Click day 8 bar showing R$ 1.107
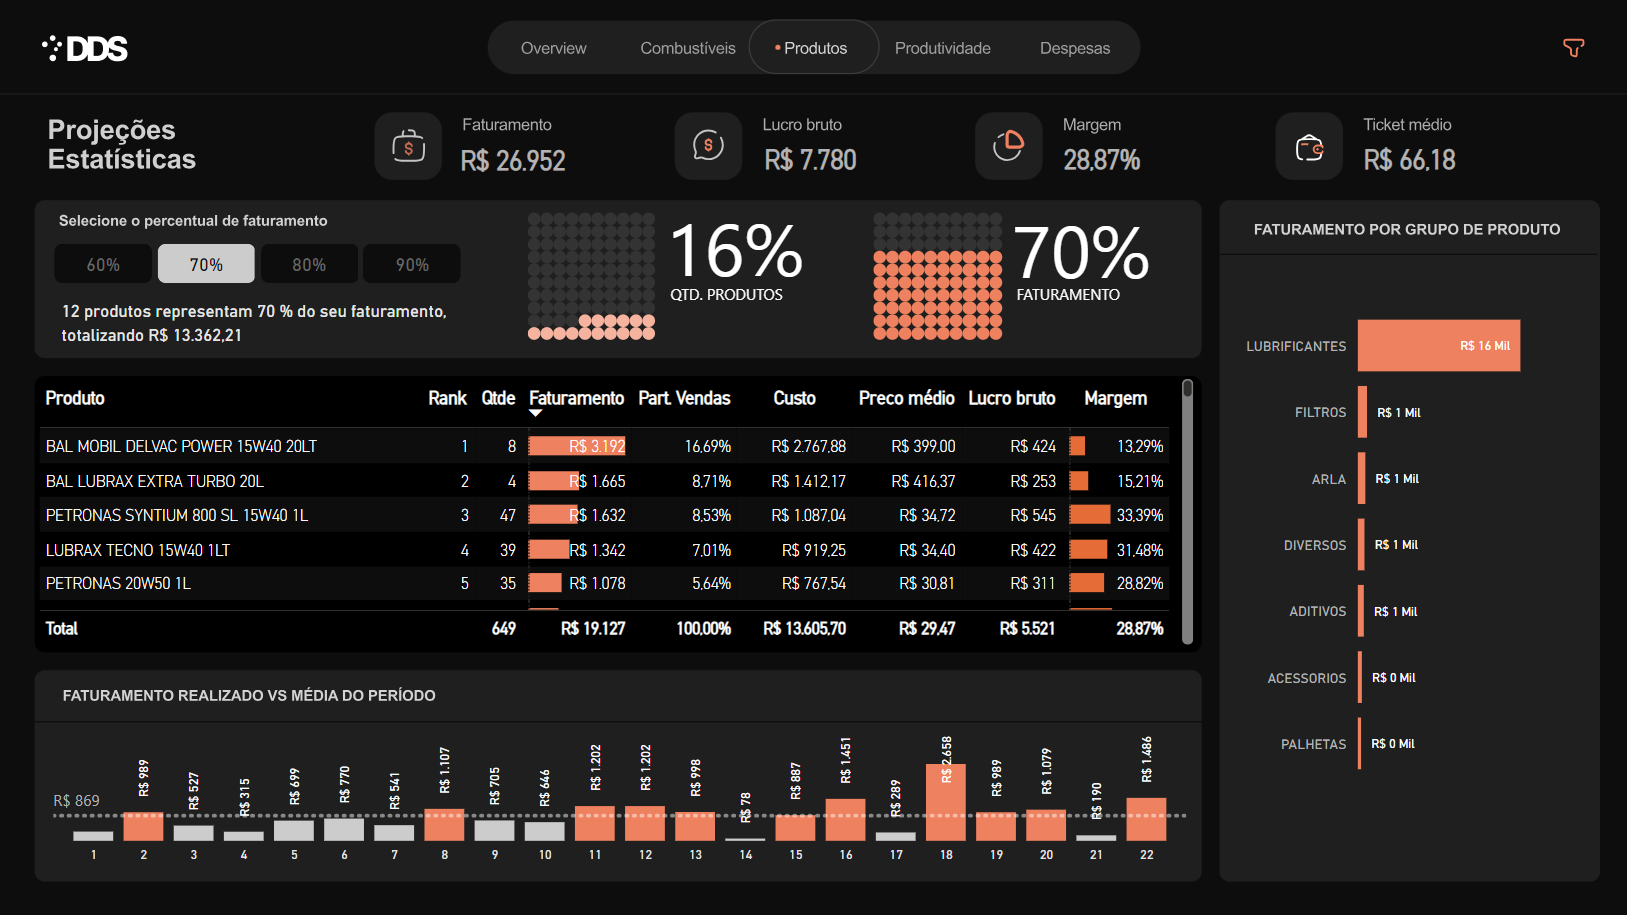 444,825
